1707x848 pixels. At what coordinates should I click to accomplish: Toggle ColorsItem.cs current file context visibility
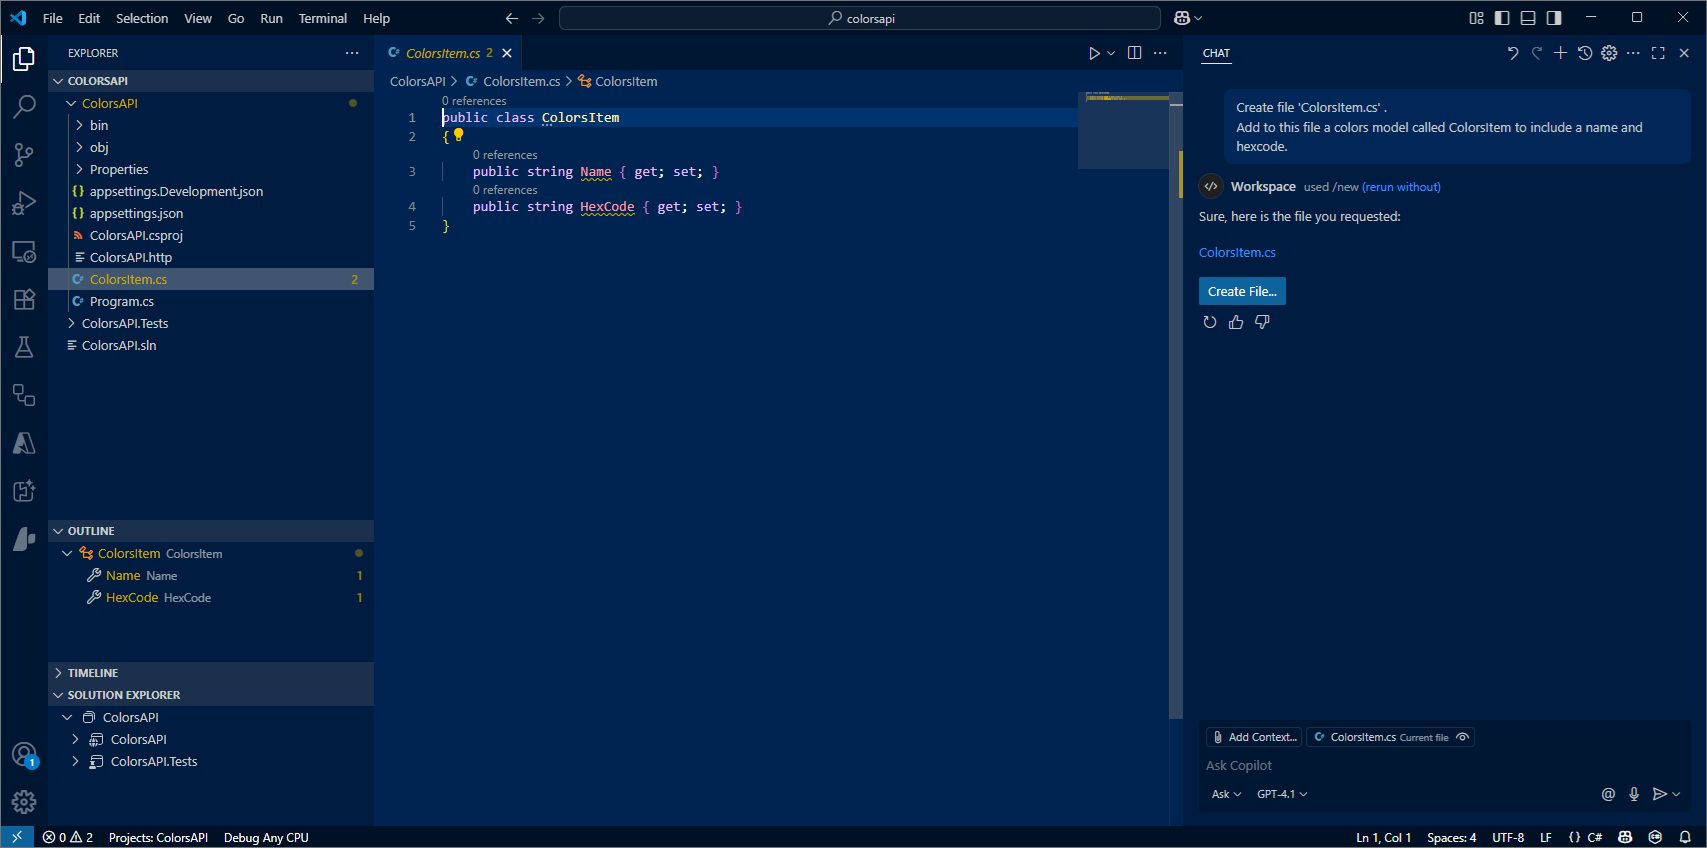click(x=1462, y=737)
